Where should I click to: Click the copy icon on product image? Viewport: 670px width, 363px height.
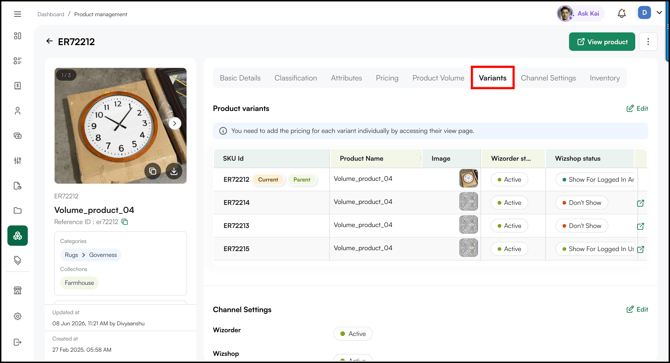pyautogui.click(x=153, y=171)
